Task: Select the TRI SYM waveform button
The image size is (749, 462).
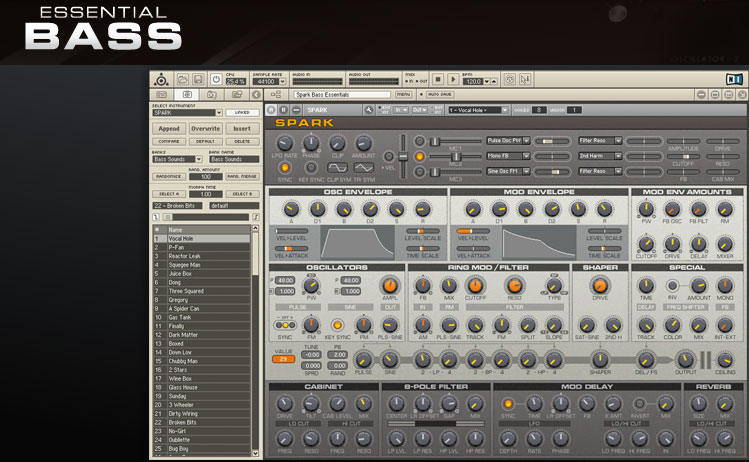Action: pos(364,168)
